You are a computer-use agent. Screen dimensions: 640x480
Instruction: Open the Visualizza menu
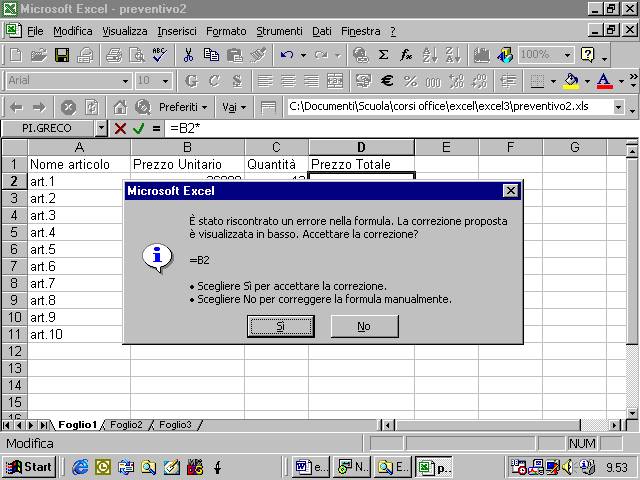click(124, 31)
